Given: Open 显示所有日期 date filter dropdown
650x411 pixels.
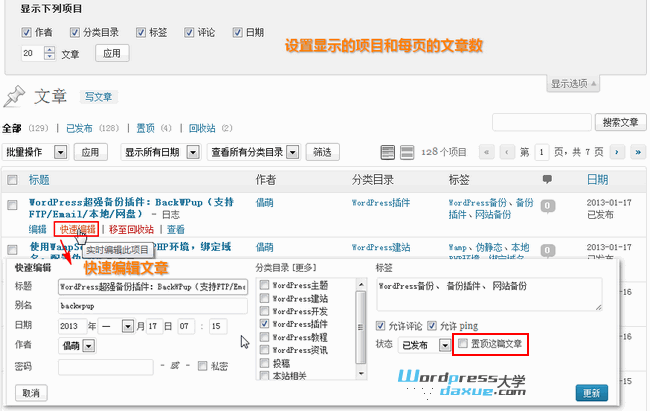Looking at the screenshot, I should (x=161, y=152).
